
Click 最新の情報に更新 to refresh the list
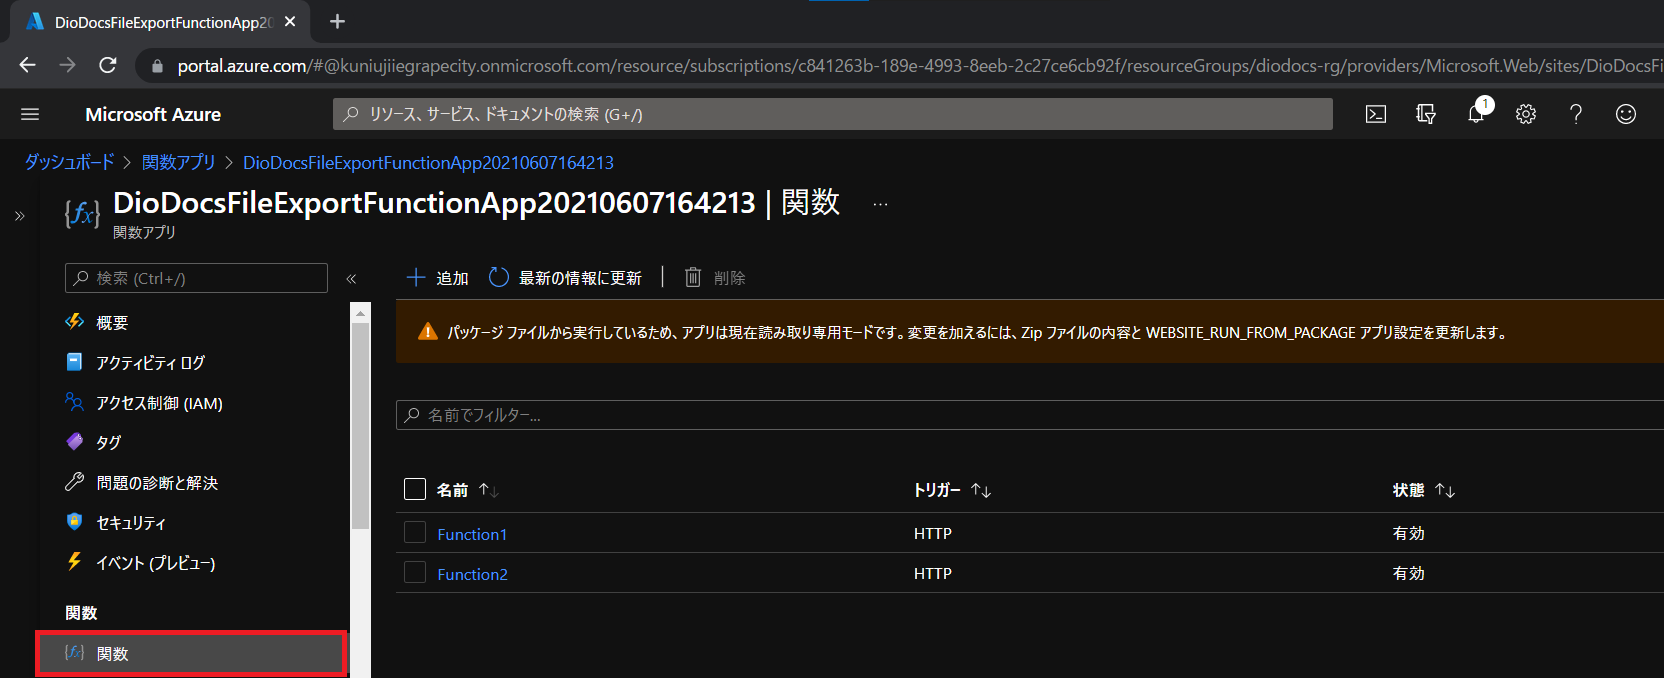click(x=565, y=277)
